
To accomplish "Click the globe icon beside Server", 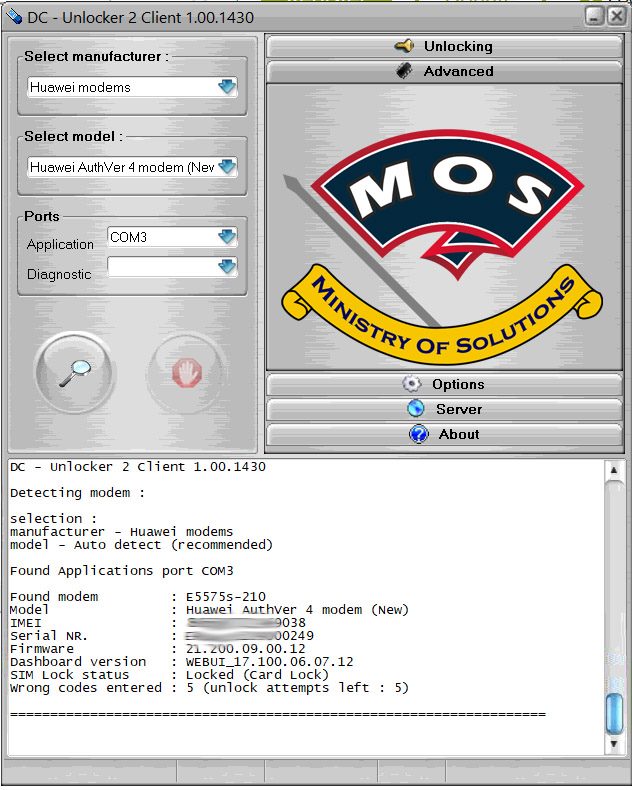I will coord(416,409).
